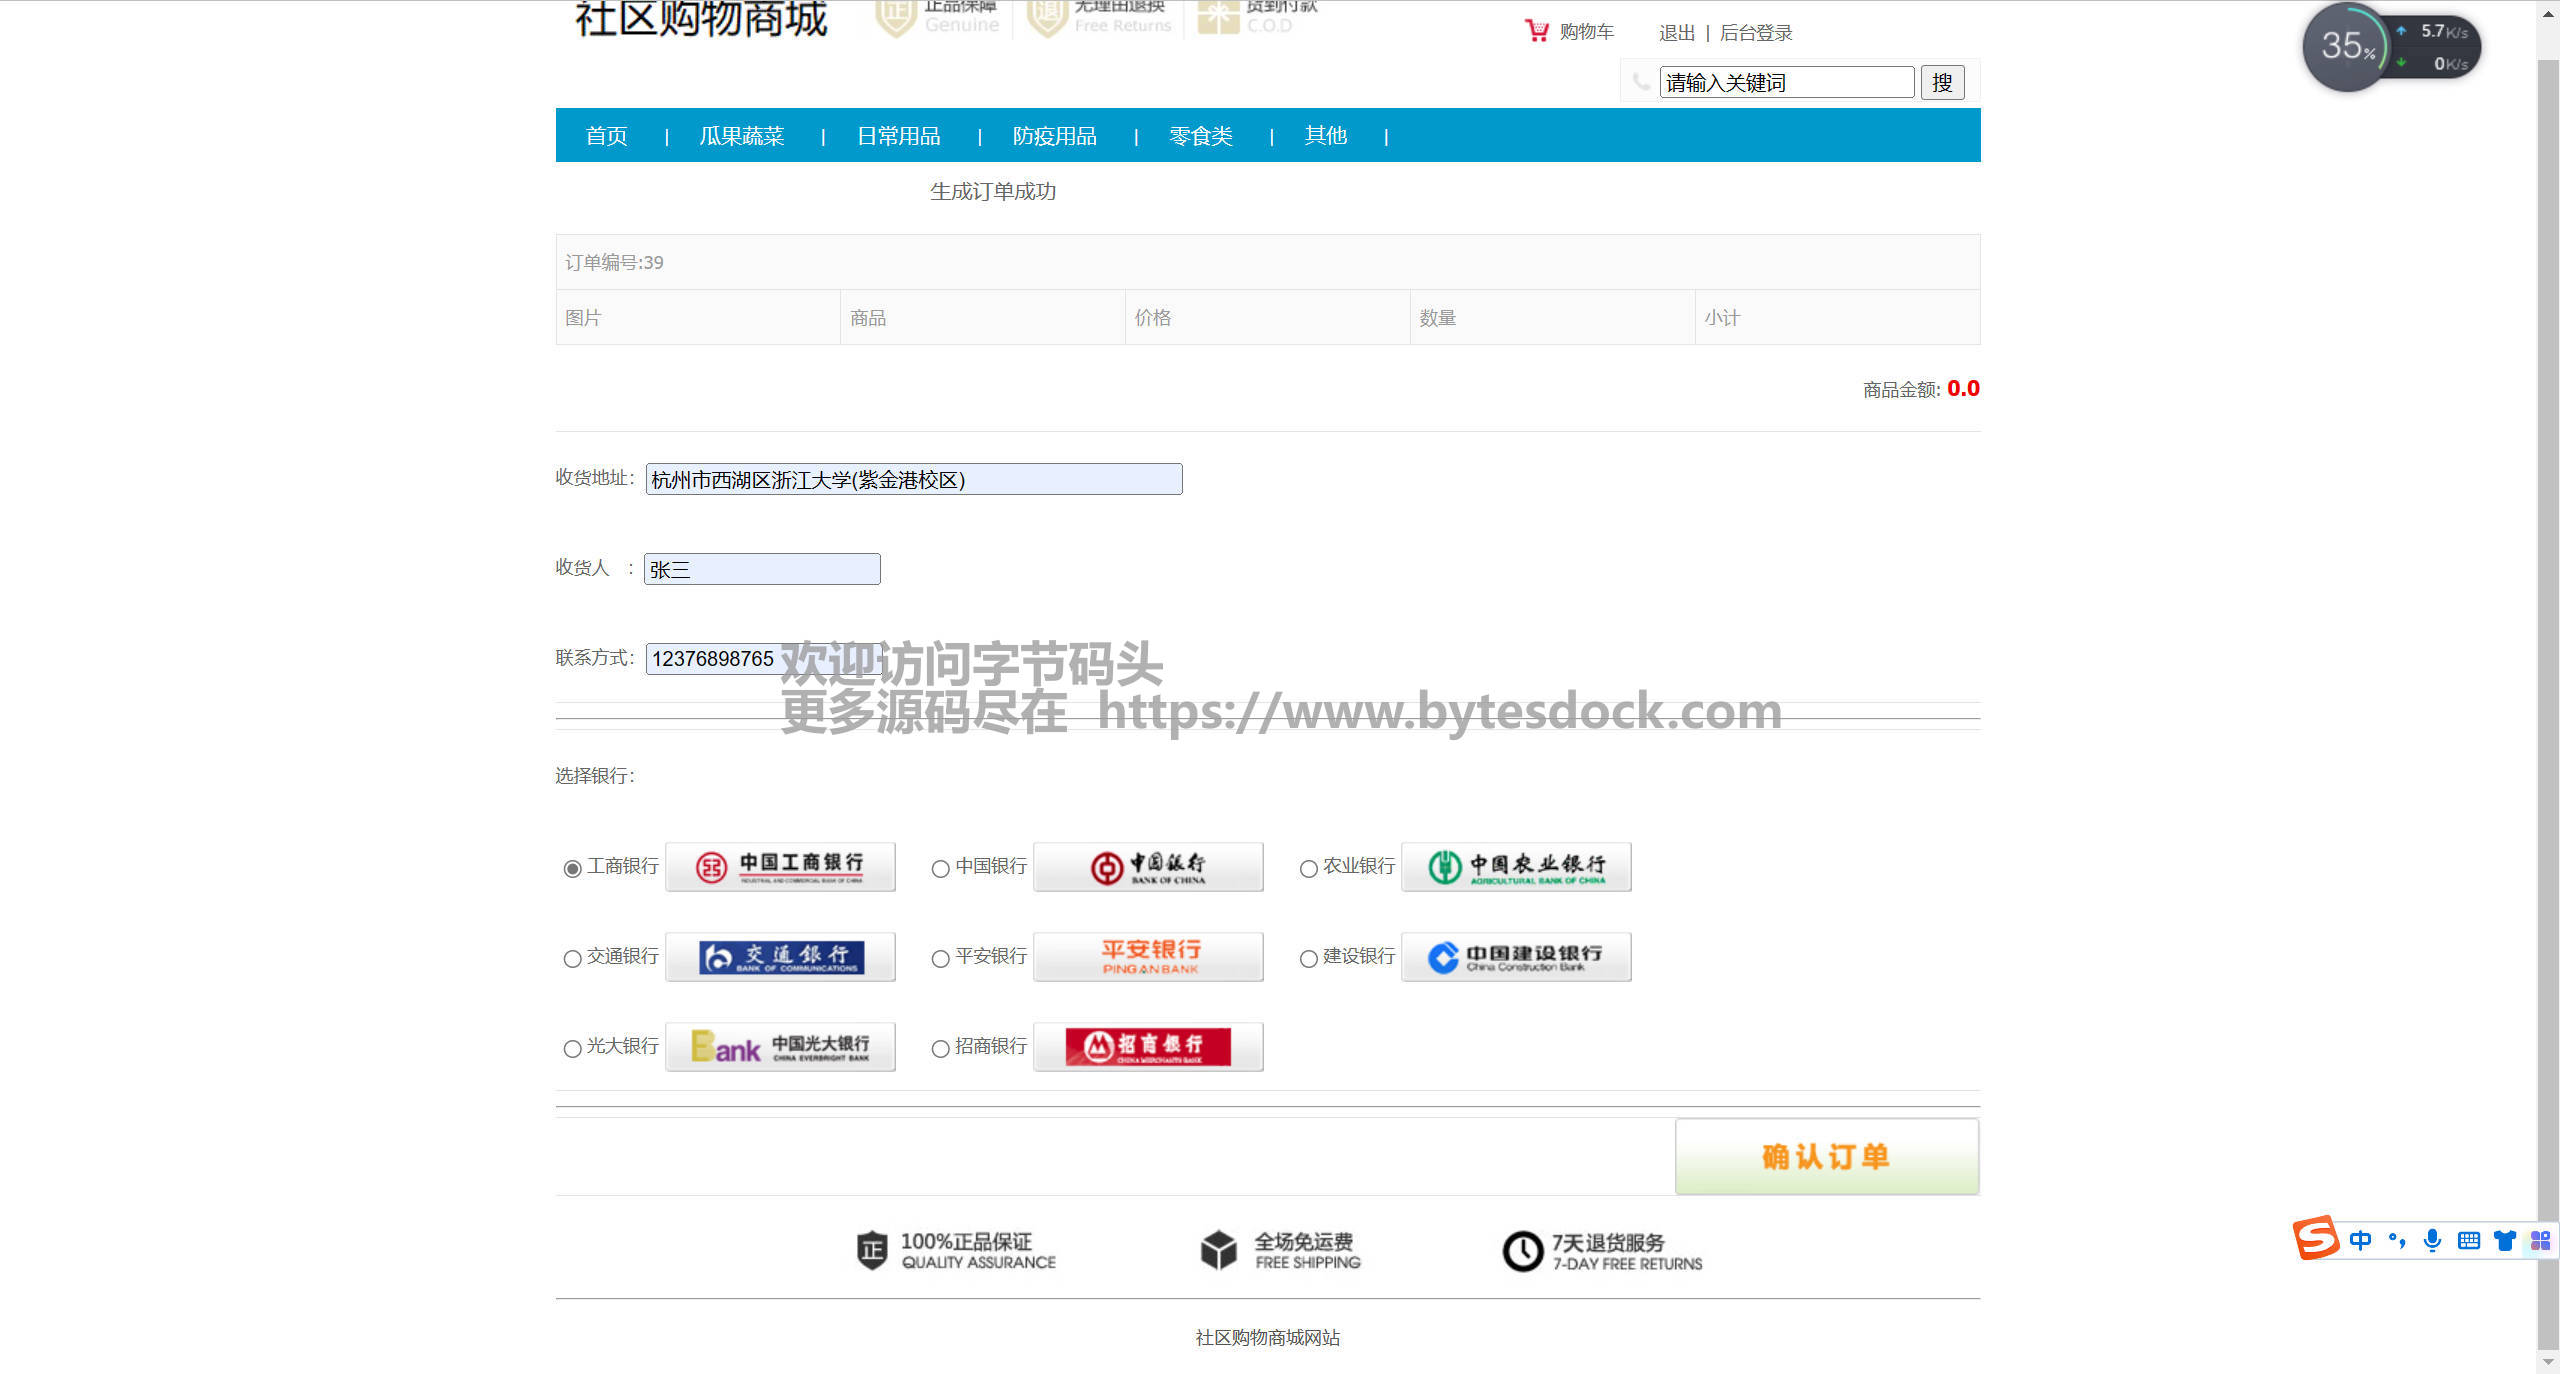
Task: Click the ICBC bank logo
Action: (780, 867)
